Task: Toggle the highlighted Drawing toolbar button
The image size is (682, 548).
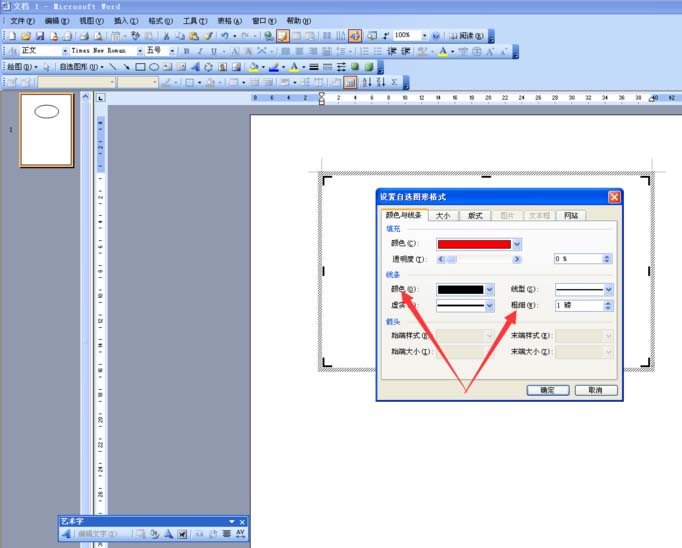Action: (x=354, y=36)
